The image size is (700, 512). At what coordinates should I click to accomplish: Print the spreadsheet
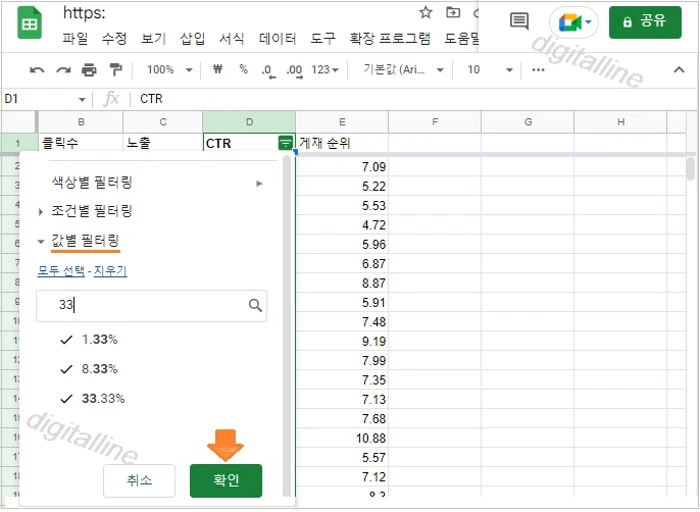(89, 70)
